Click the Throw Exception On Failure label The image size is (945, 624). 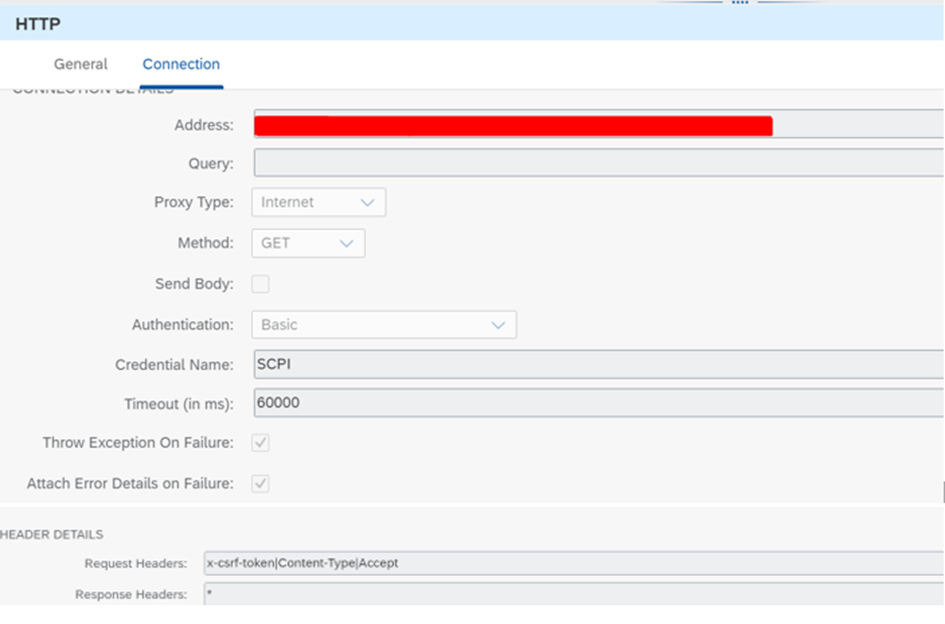coord(138,443)
